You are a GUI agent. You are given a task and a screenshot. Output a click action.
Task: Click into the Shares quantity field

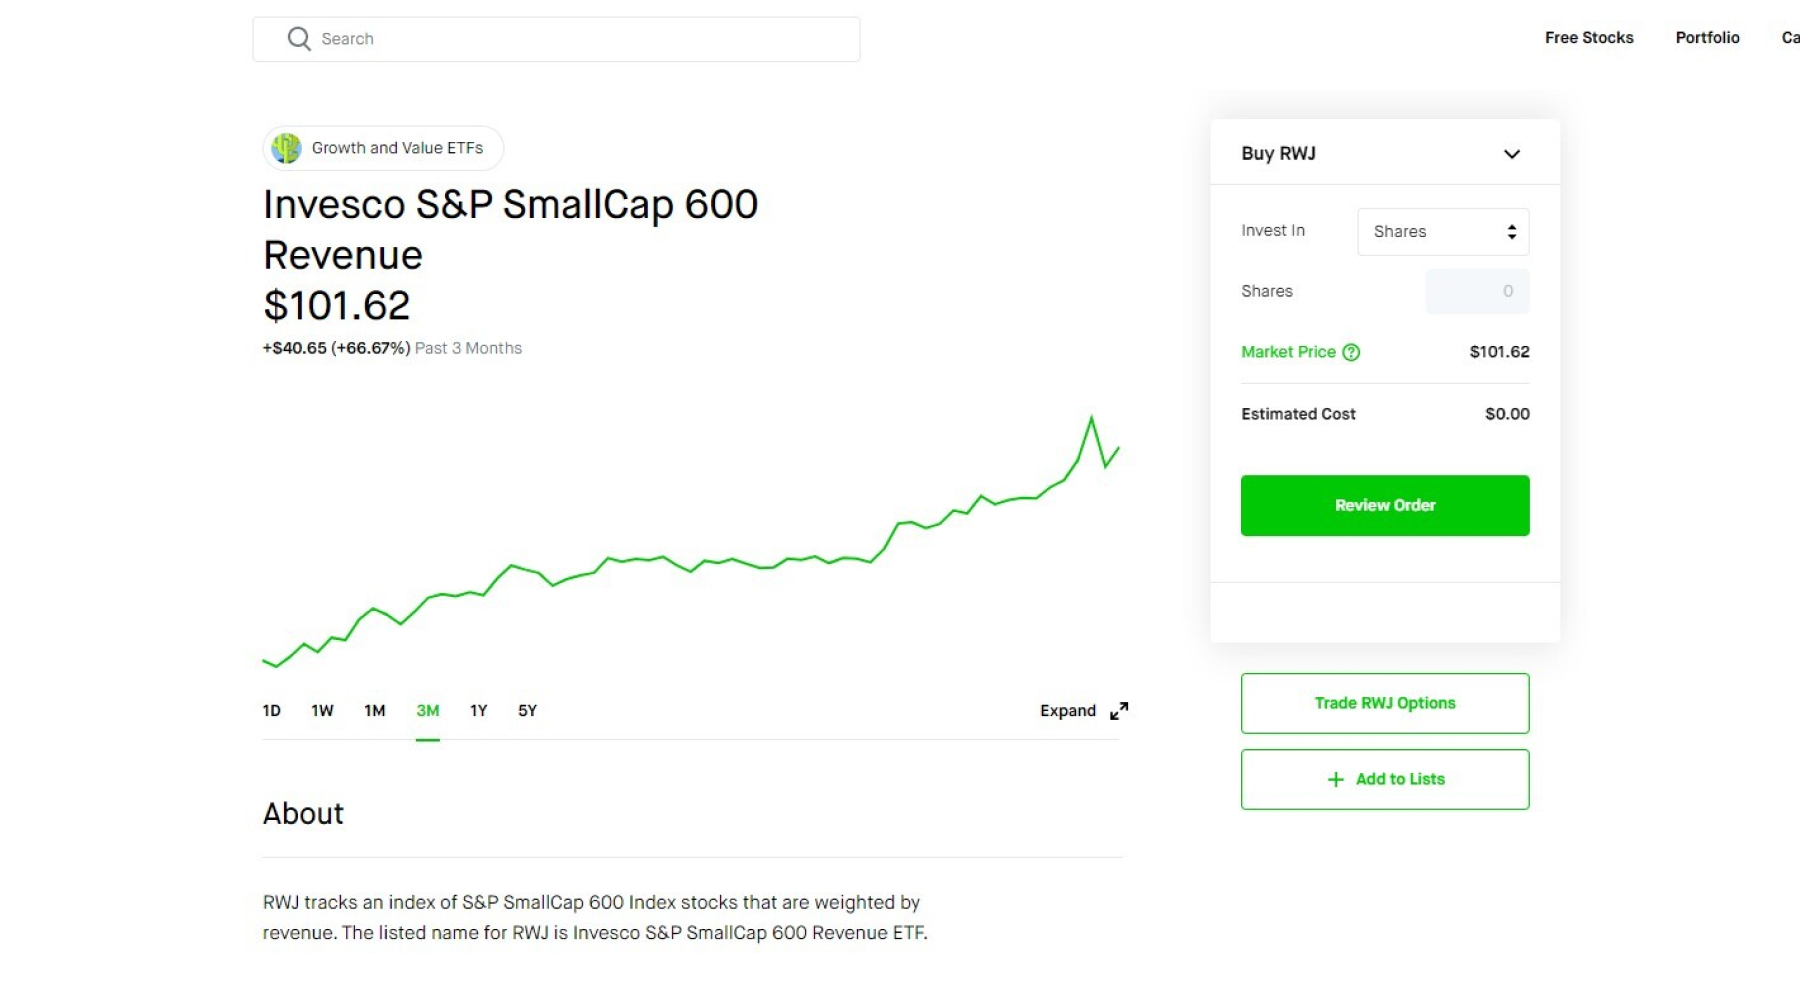tap(1477, 291)
